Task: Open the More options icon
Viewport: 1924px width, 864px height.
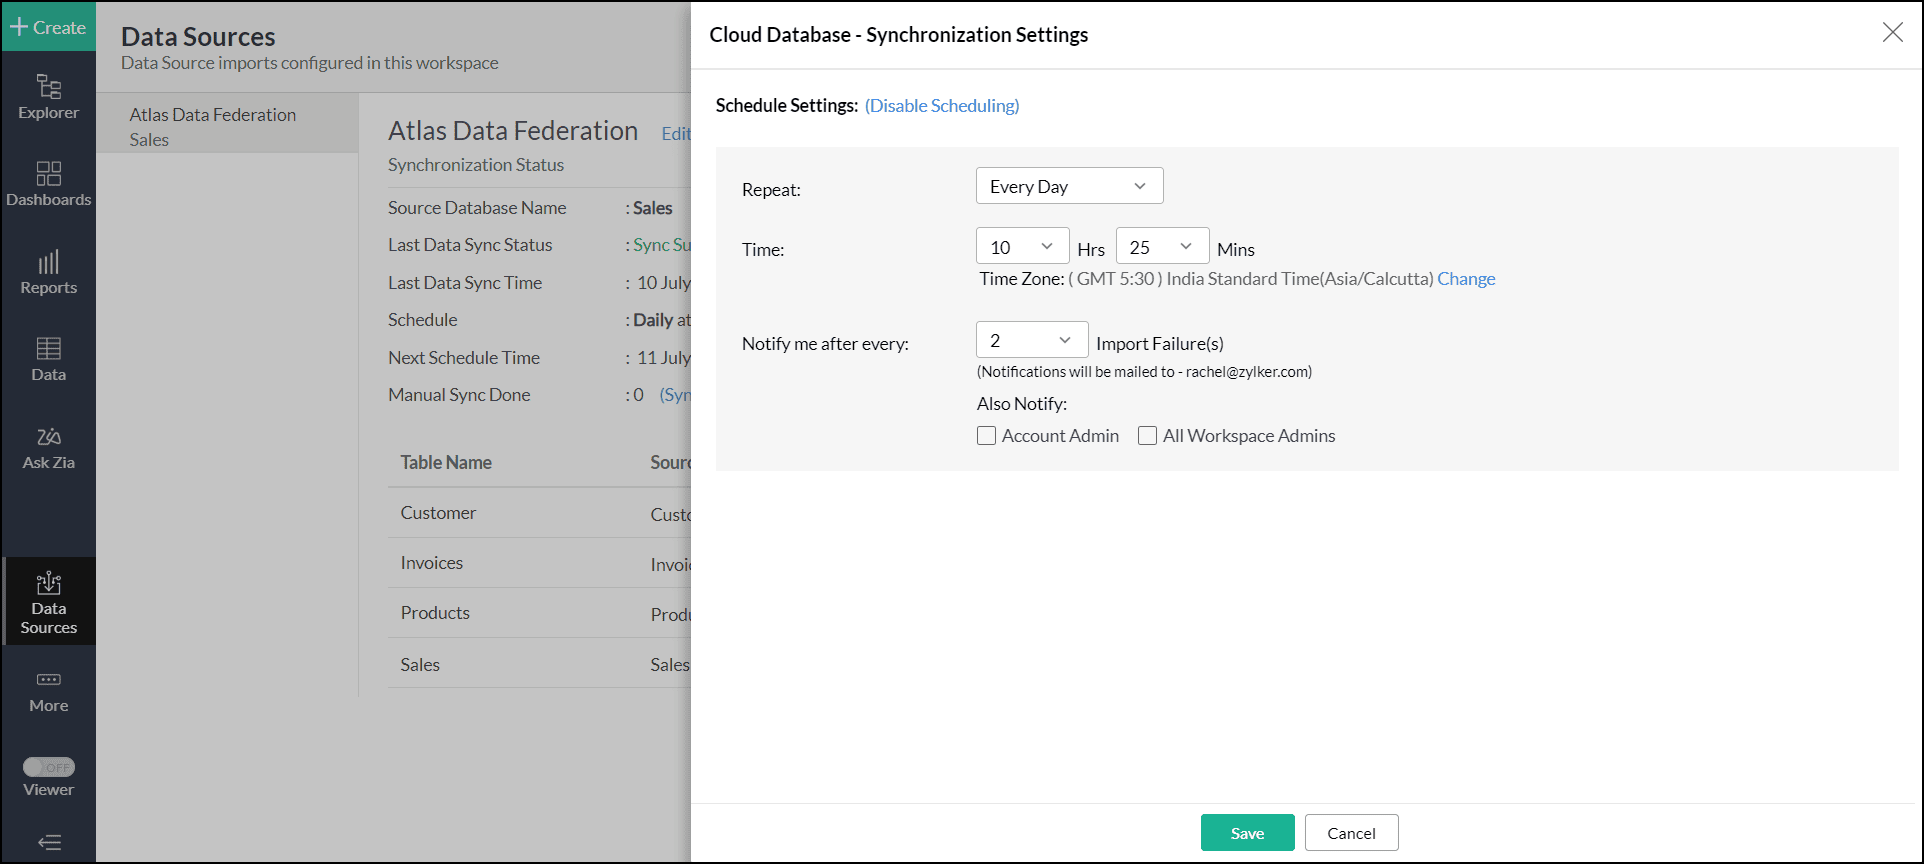Action: click(48, 691)
